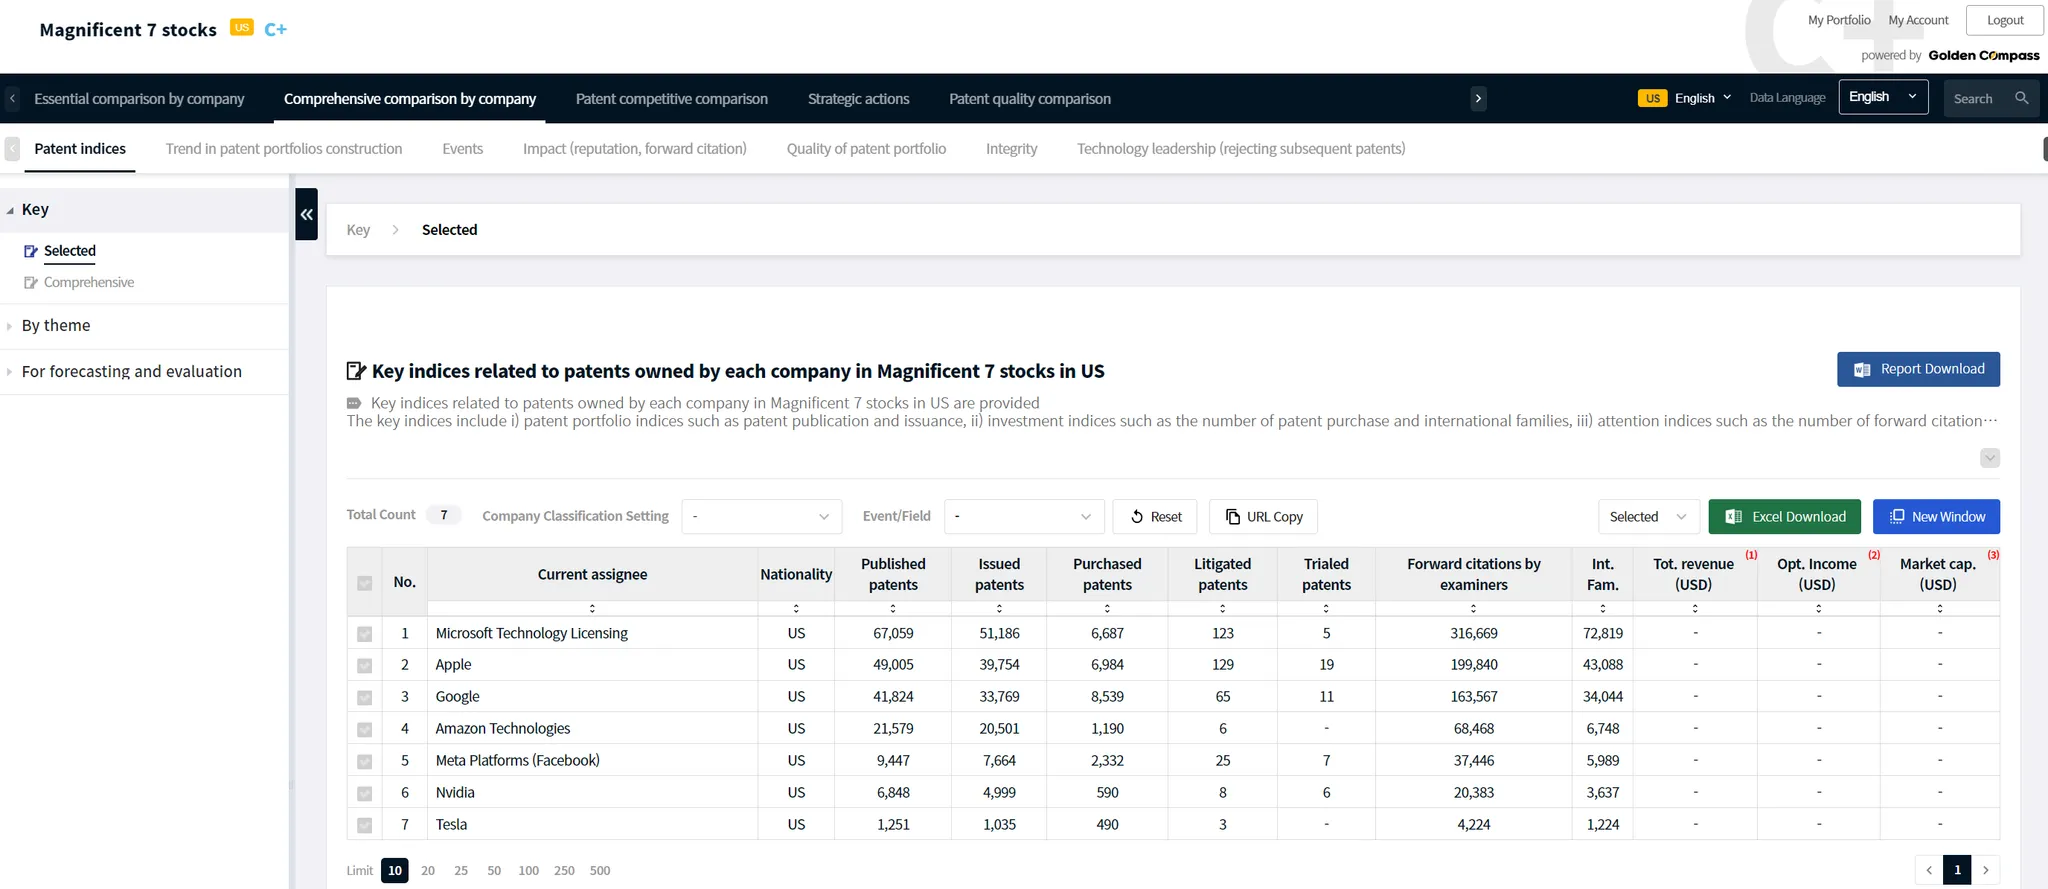
Task: Open the Quality of patent portfolio sub-tab
Action: (x=866, y=148)
